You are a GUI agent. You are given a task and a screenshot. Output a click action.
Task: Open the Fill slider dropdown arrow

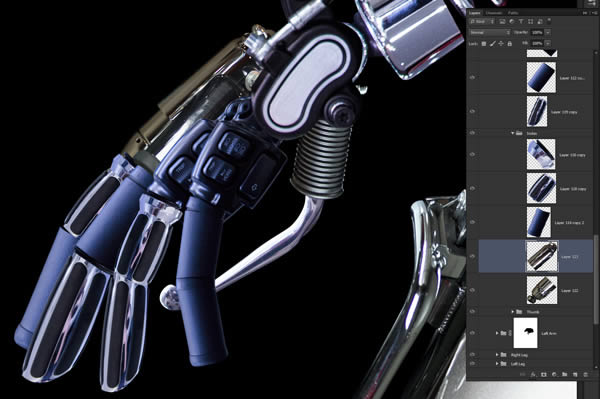[x=548, y=44]
